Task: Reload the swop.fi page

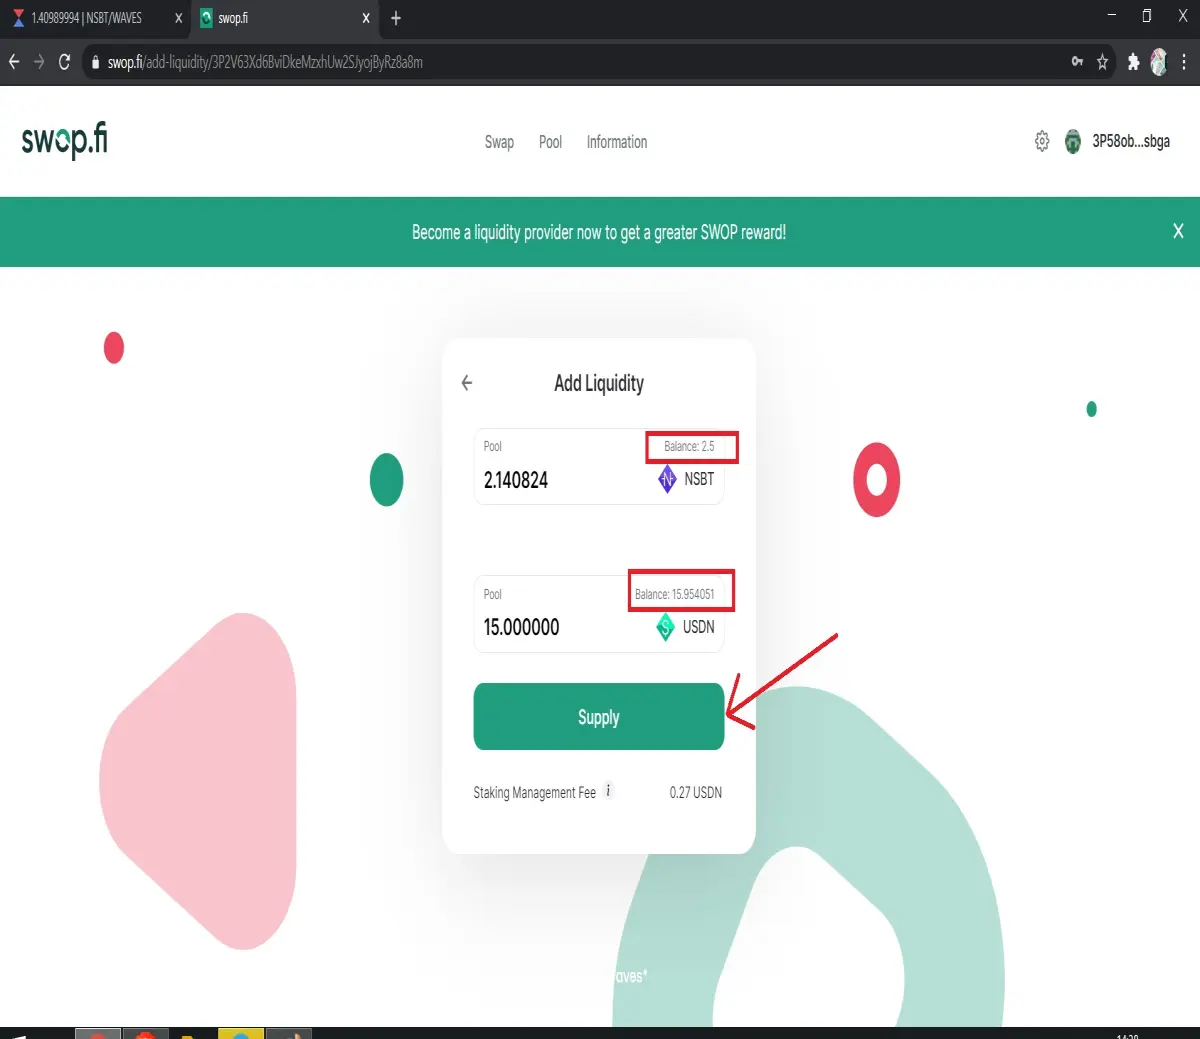Action: (x=64, y=62)
